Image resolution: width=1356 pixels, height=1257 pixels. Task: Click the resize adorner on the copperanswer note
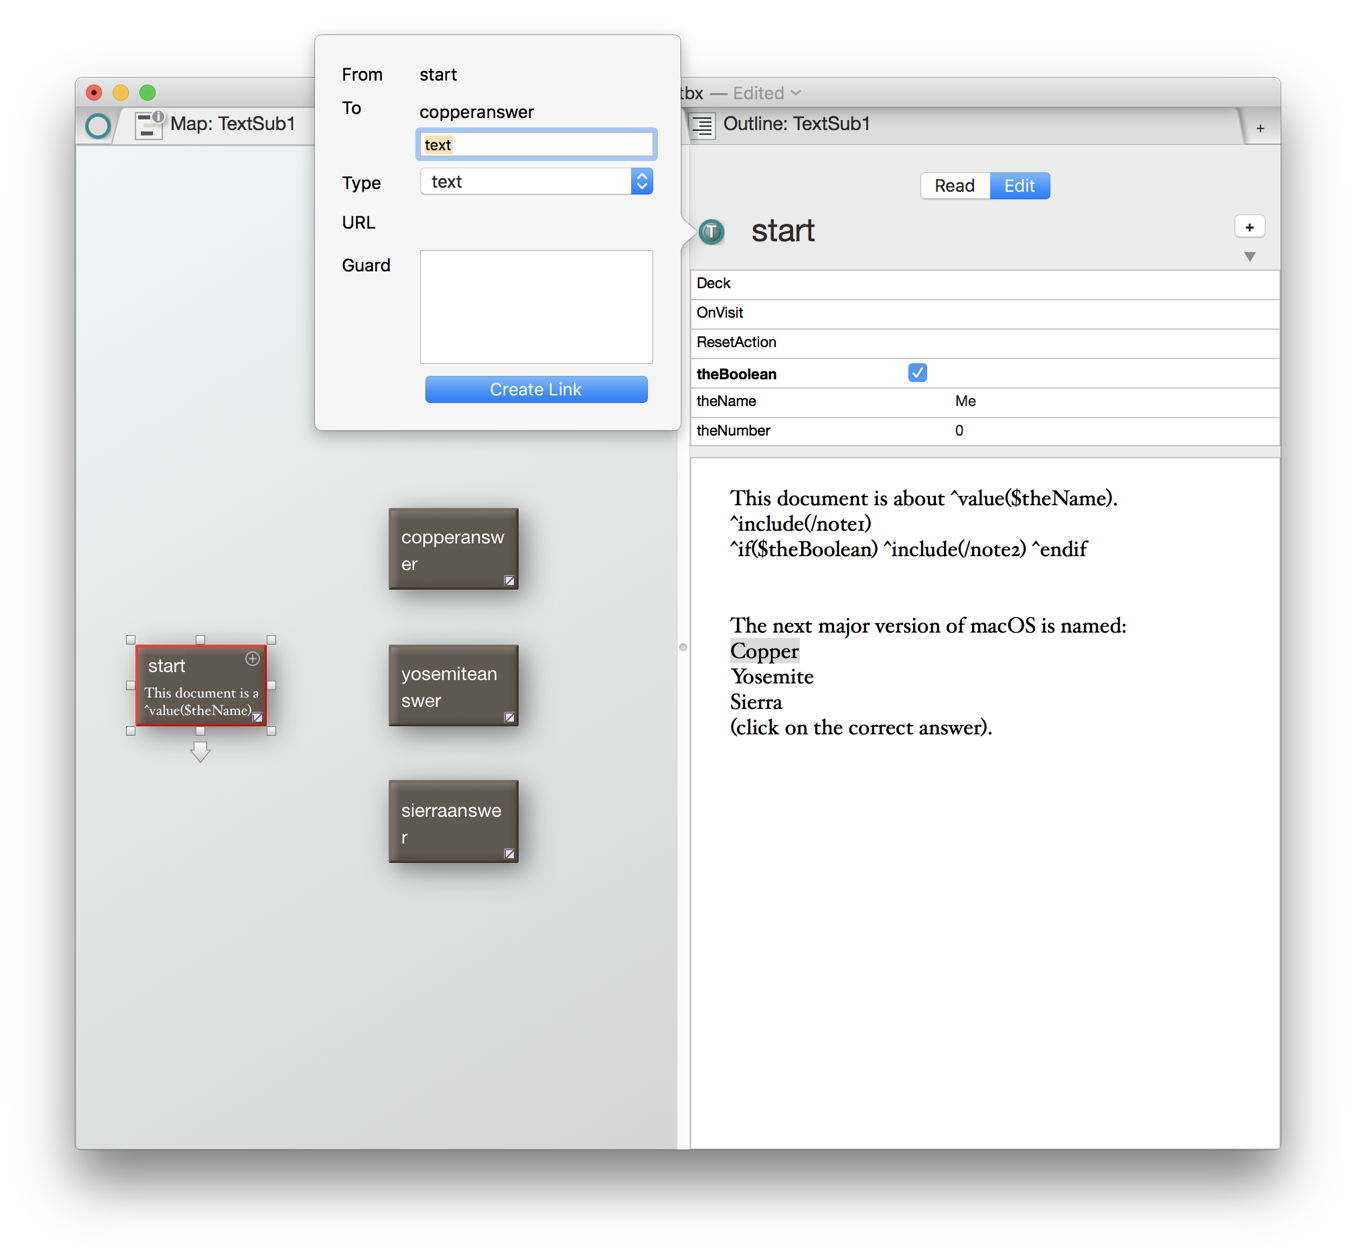pos(510,580)
